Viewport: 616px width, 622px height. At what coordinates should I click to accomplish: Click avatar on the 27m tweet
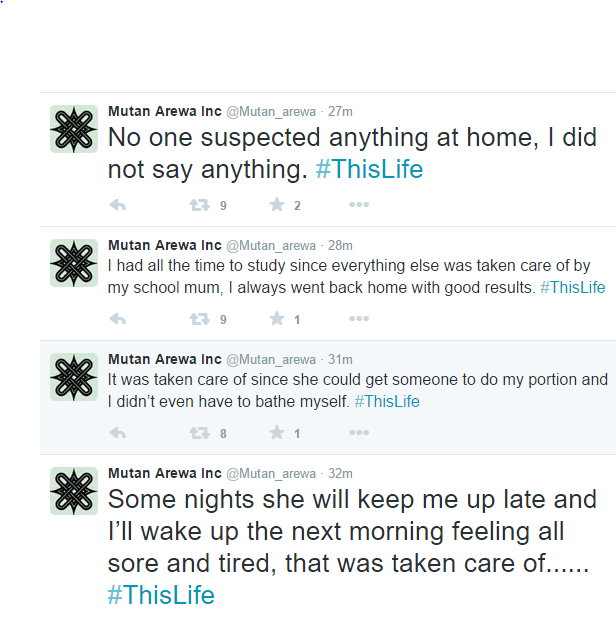click(x=74, y=128)
